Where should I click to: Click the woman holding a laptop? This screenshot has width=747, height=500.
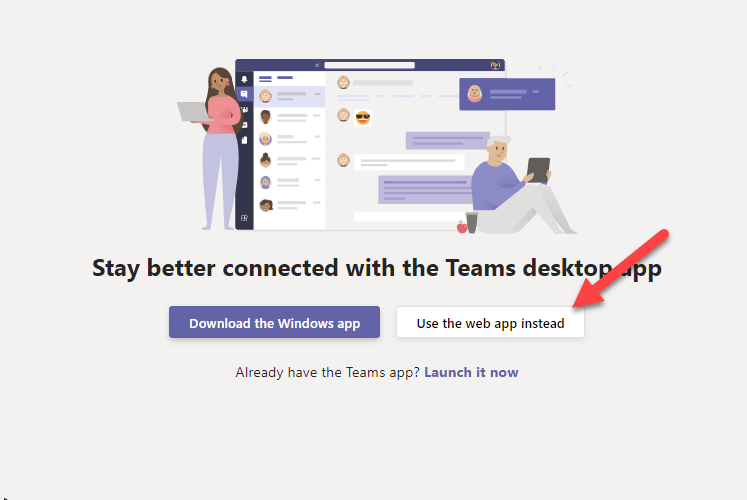pyautogui.click(x=214, y=149)
